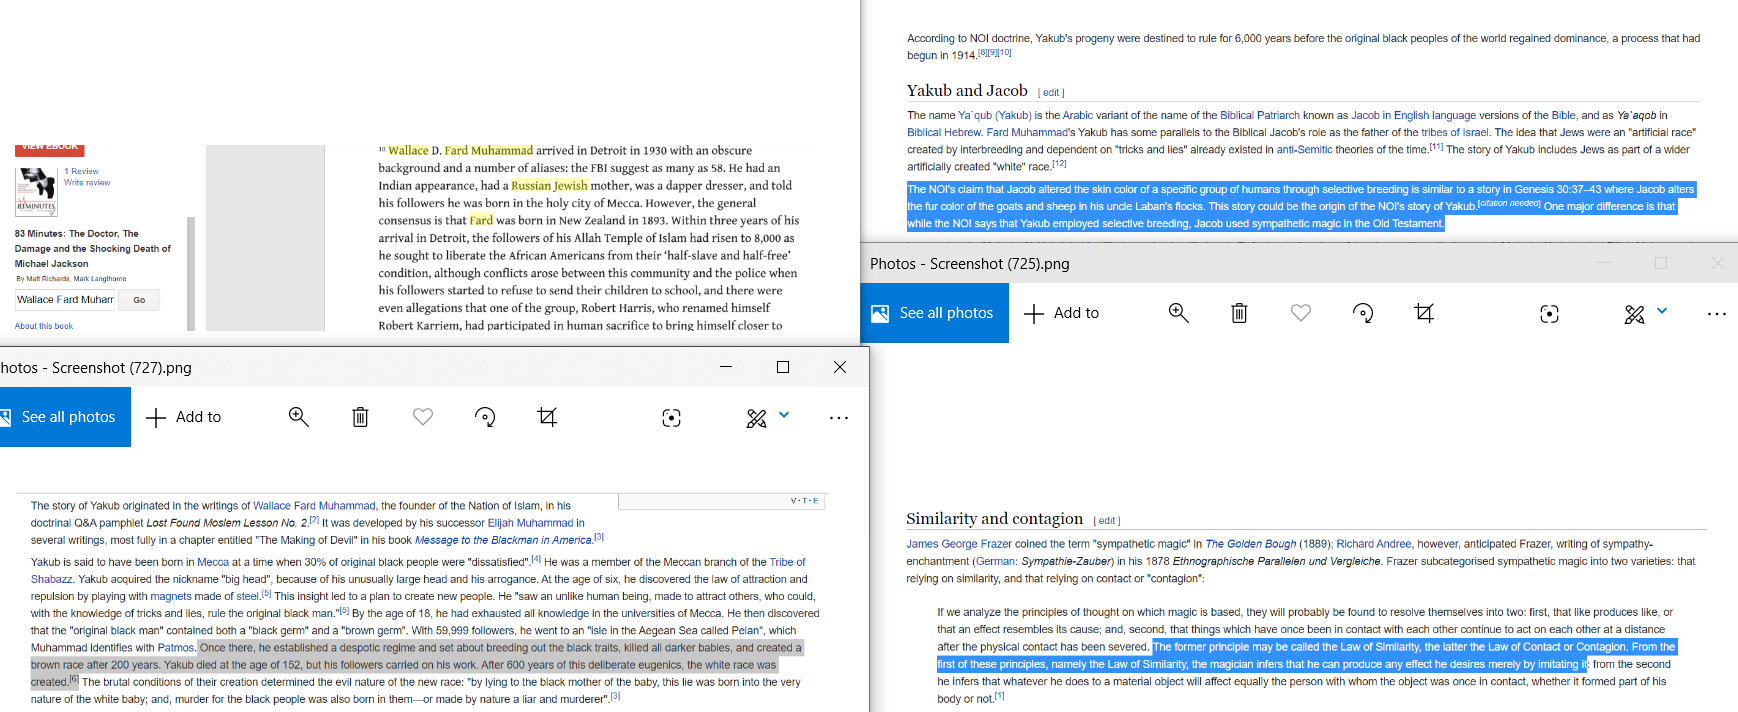Screen dimensions: 1738x712
Task: Click the edit link beside Similarity and contagion
Action: tap(1107, 521)
